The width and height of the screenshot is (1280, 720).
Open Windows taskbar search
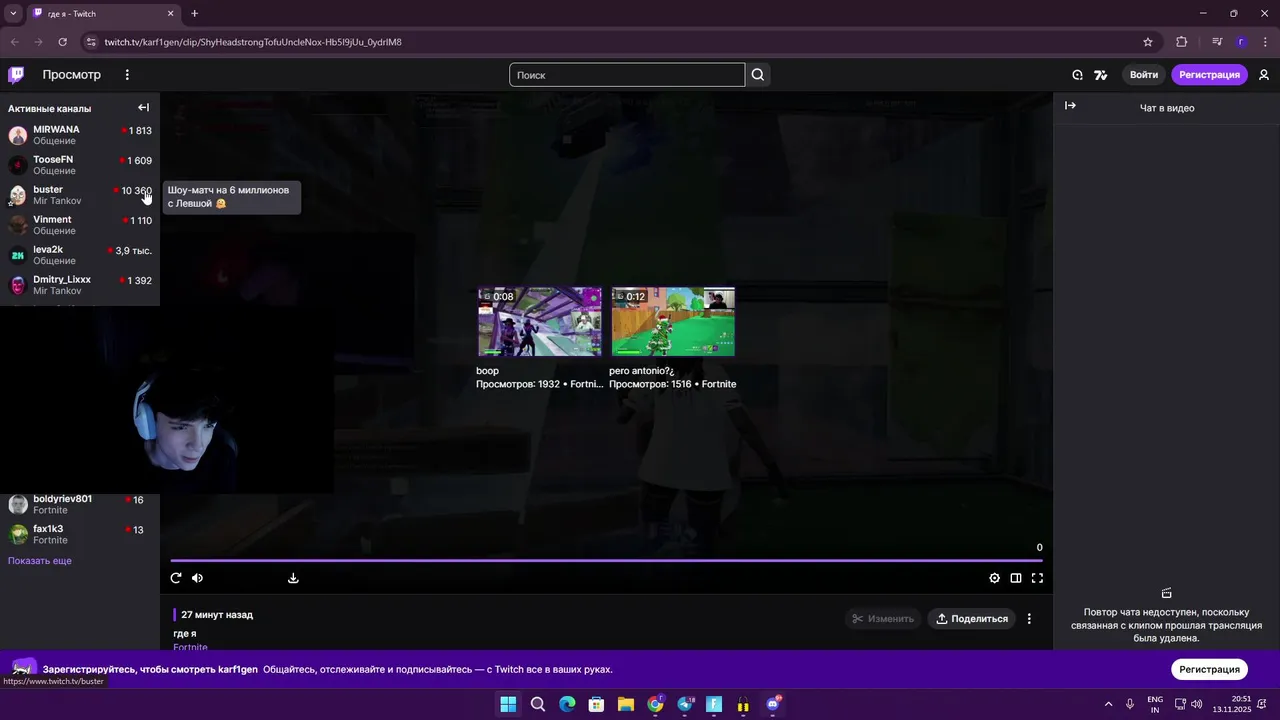(x=538, y=704)
